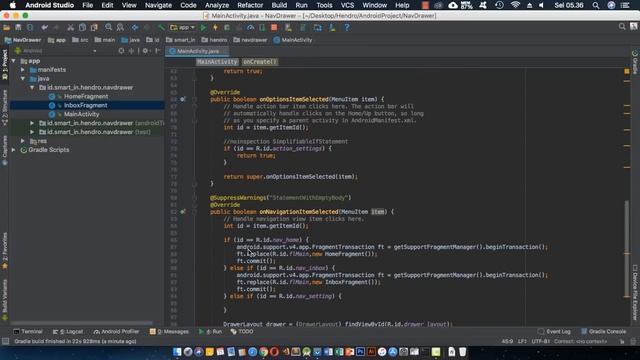The width and height of the screenshot is (640, 360).
Task: Click the MainActivity class breadcrumb above code
Action: click(217, 62)
